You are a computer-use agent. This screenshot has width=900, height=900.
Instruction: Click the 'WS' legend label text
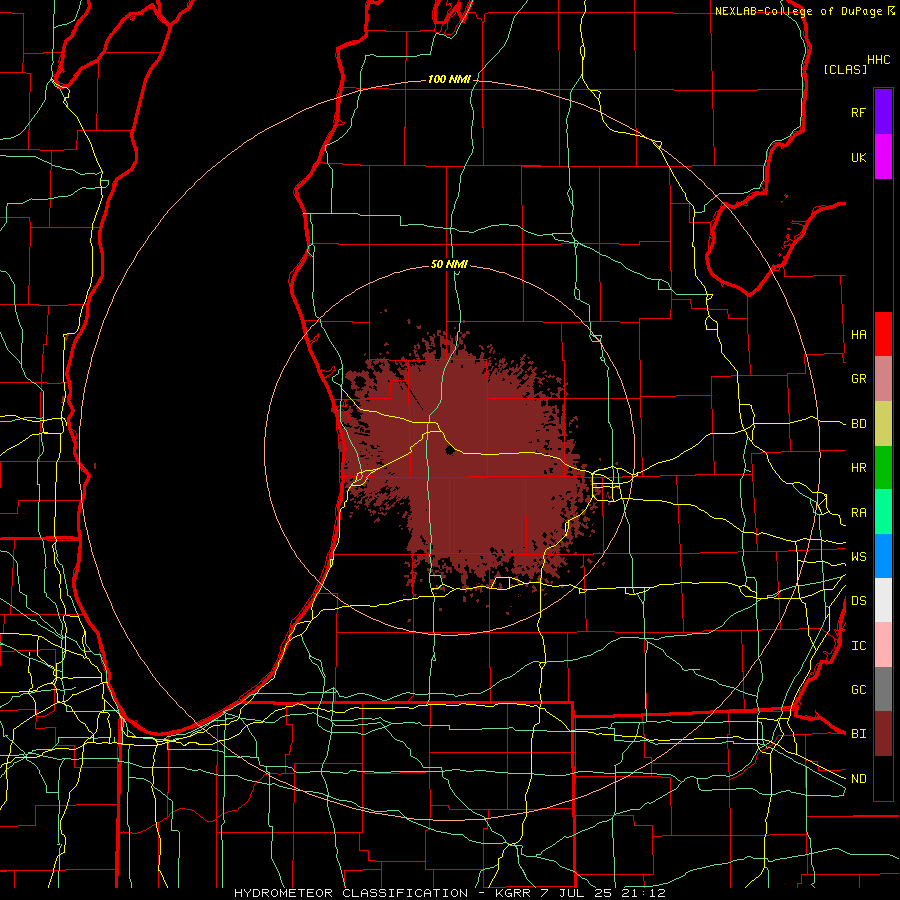tap(858, 556)
